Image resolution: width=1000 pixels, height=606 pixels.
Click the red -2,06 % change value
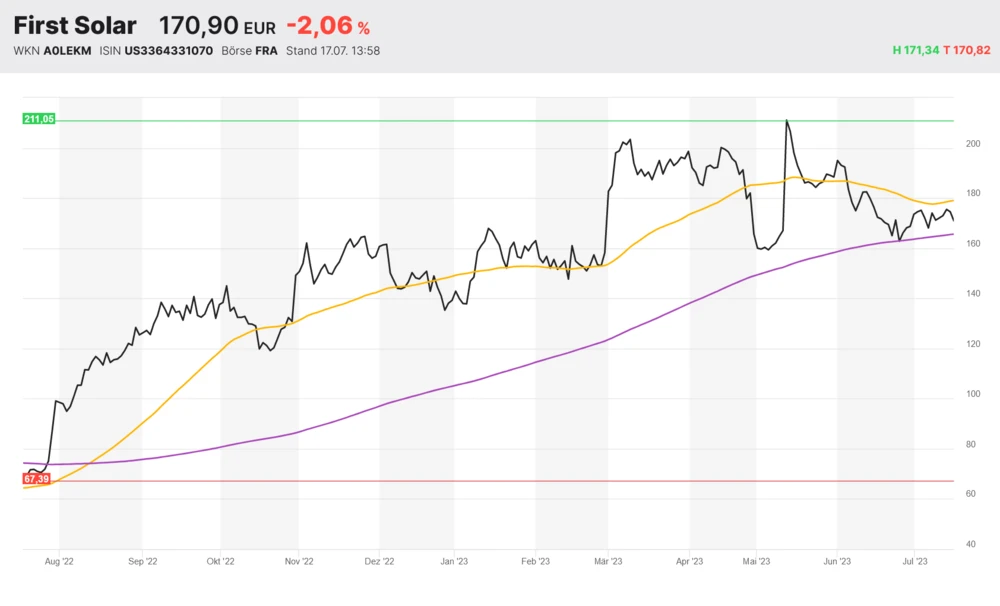(x=327, y=27)
